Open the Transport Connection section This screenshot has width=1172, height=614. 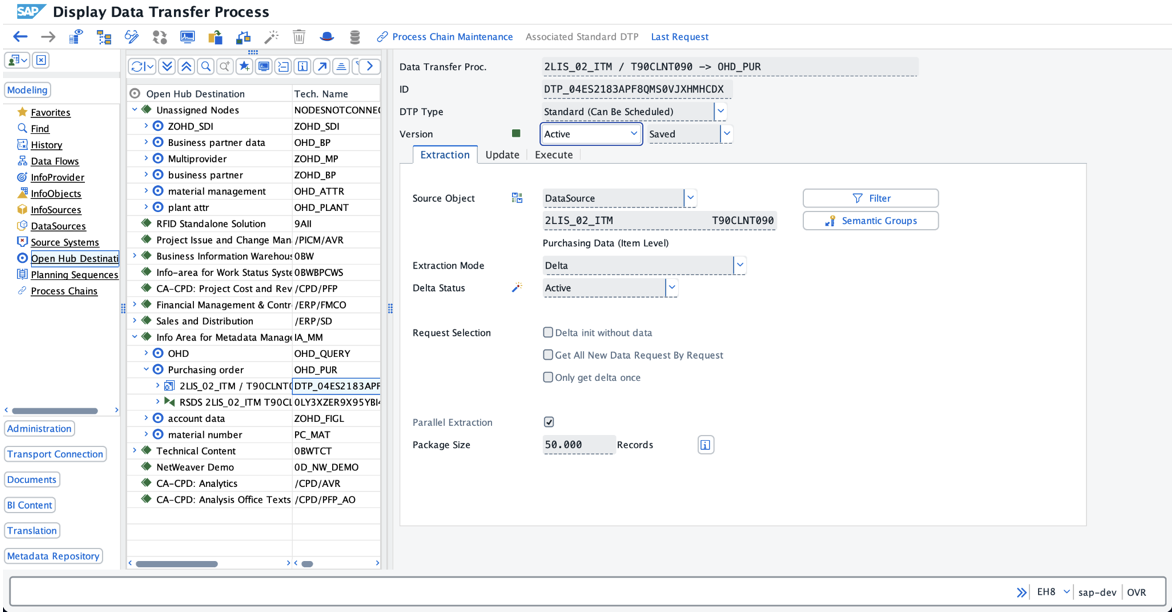pos(55,454)
